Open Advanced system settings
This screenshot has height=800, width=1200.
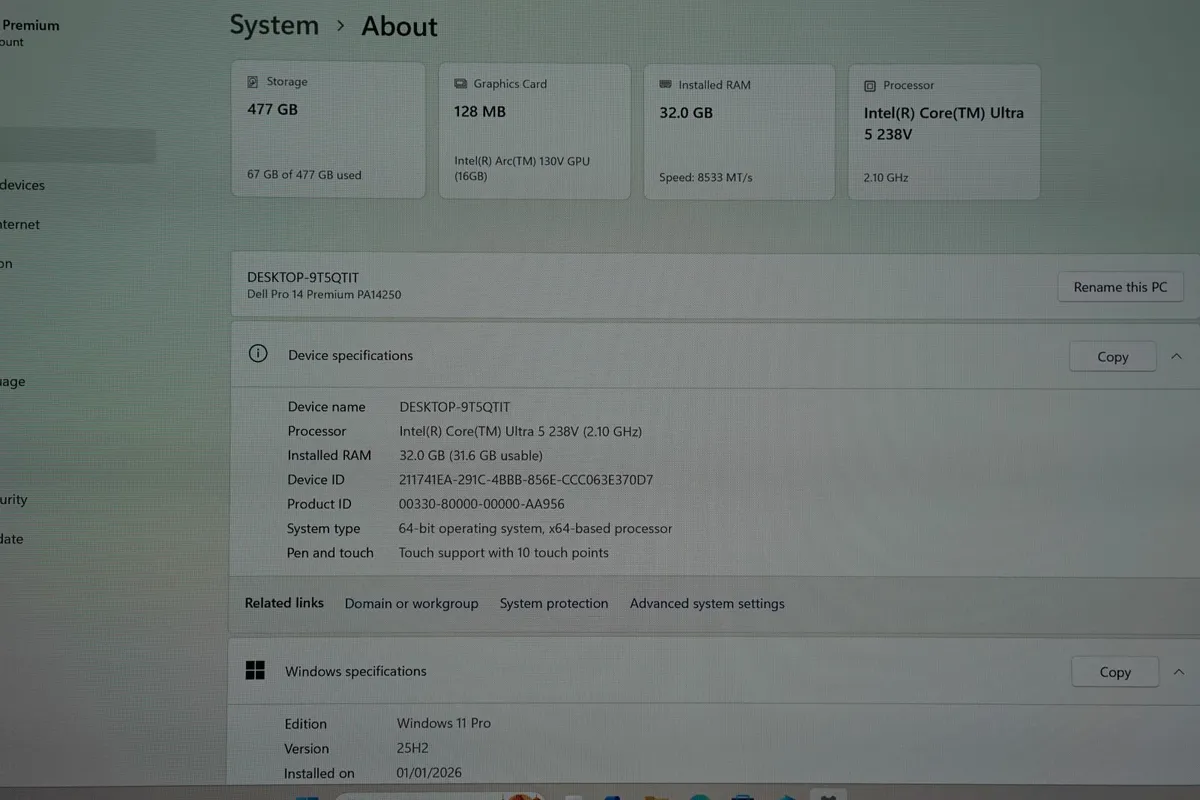[707, 603]
